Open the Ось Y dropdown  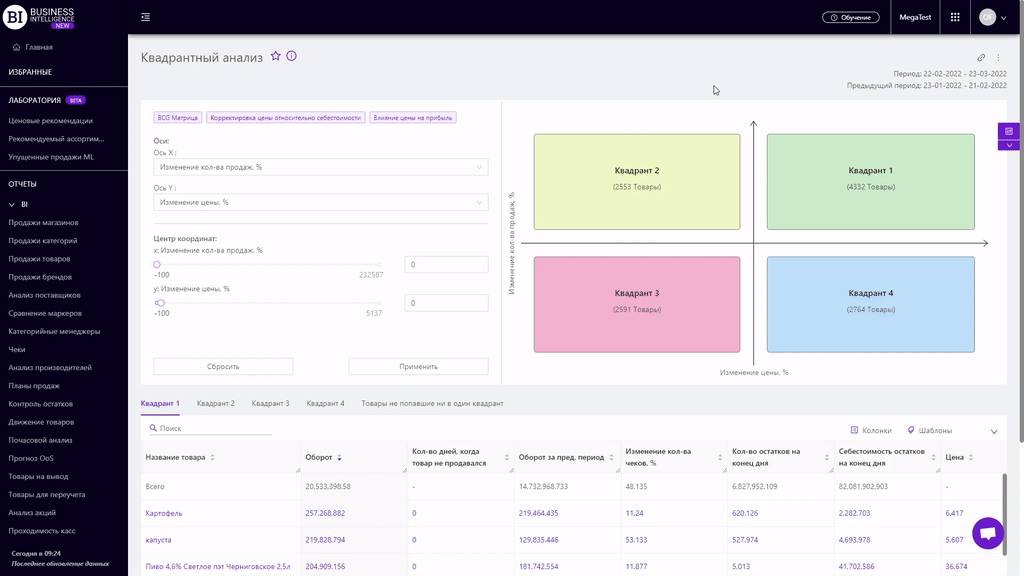pos(320,202)
